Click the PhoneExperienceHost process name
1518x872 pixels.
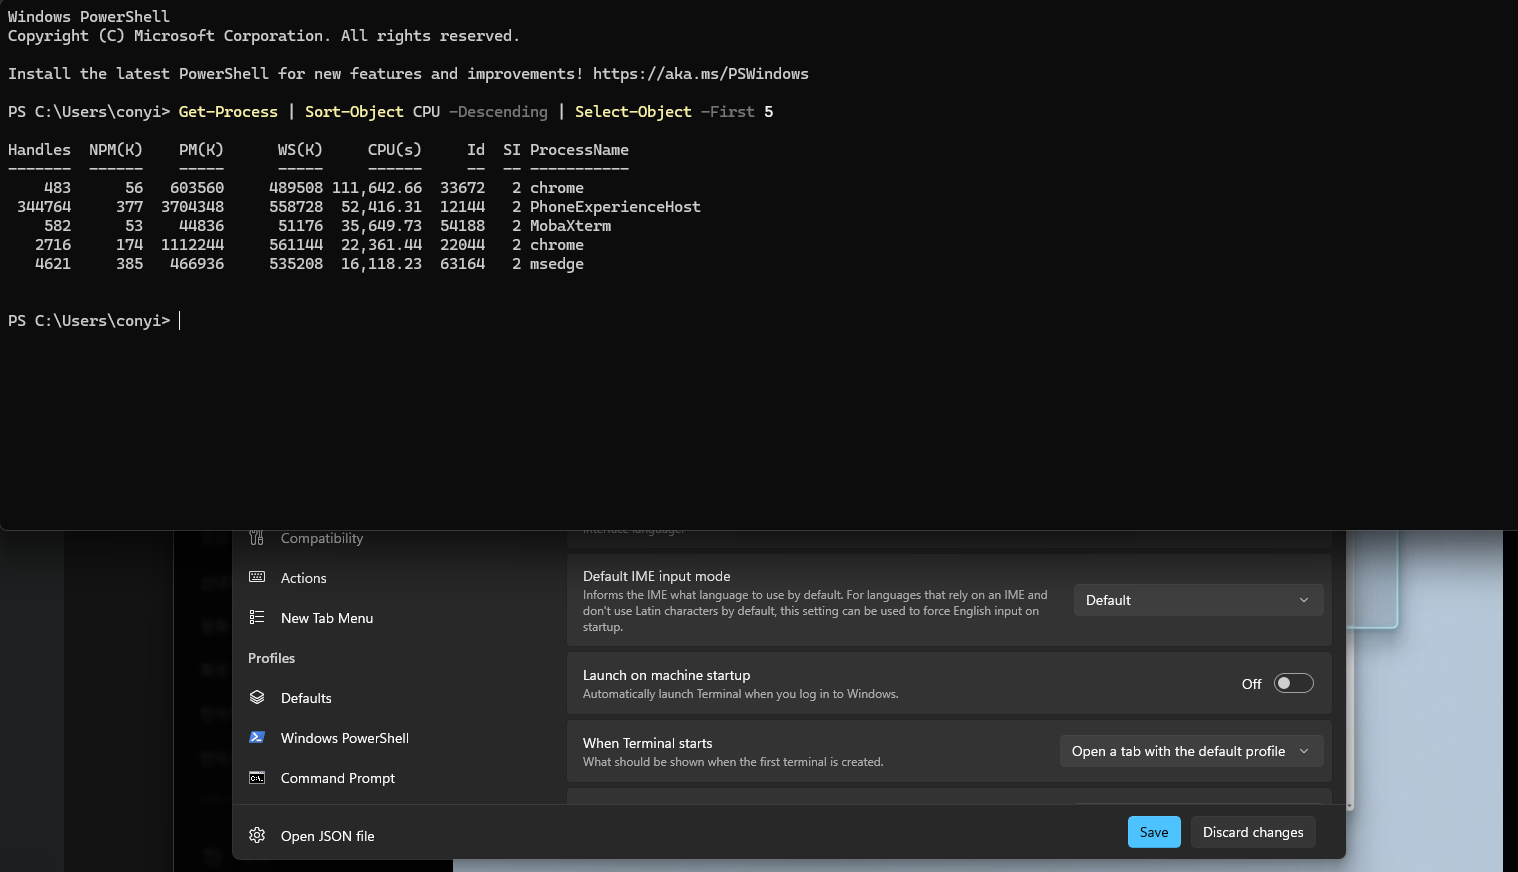[x=615, y=207]
